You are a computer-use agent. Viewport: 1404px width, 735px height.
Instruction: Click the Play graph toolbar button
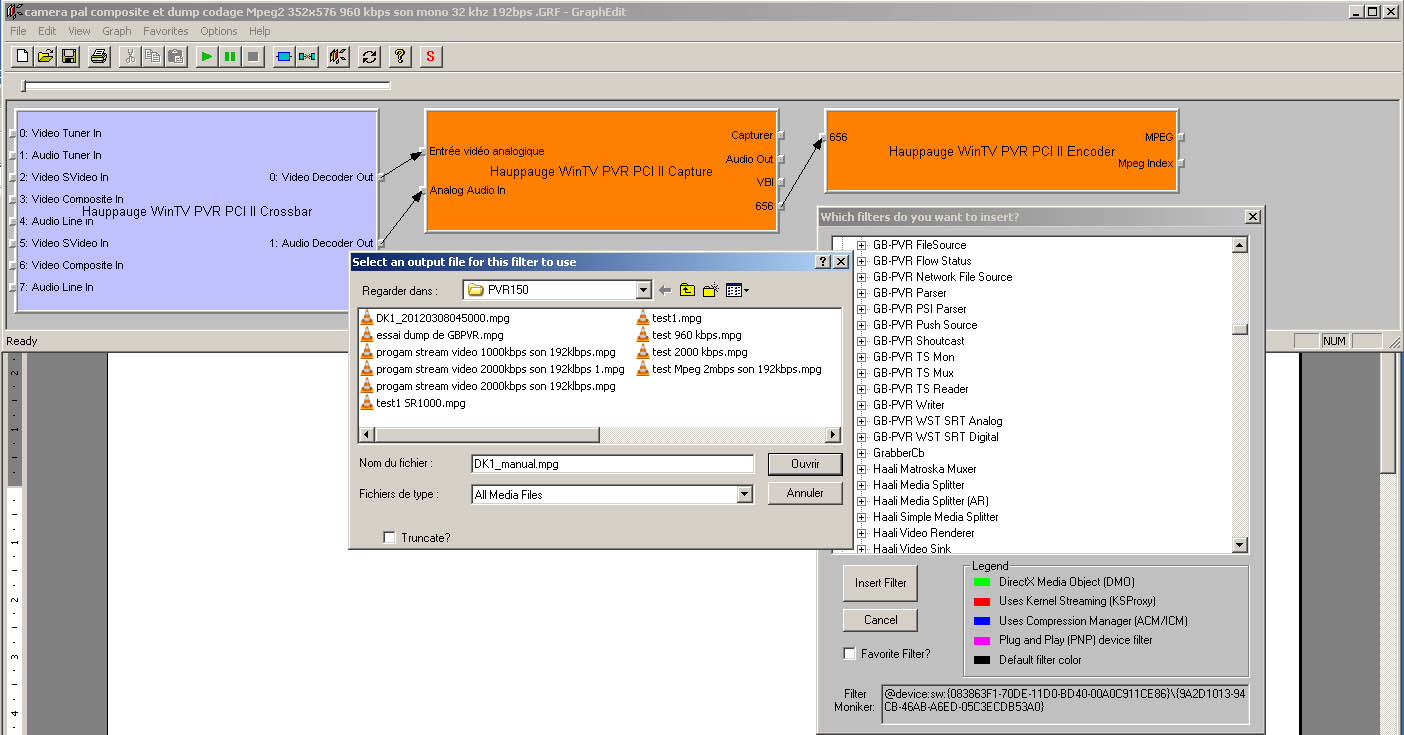[x=206, y=57]
